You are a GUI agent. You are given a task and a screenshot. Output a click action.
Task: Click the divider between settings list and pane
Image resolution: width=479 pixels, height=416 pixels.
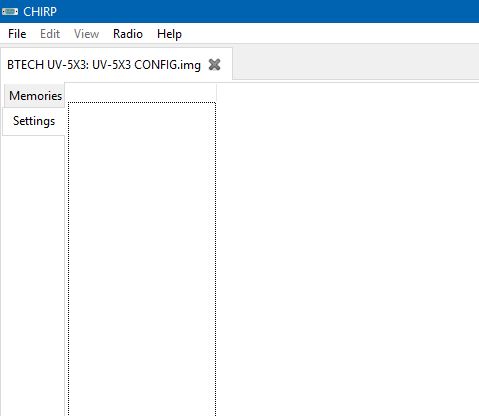[x=217, y=250]
